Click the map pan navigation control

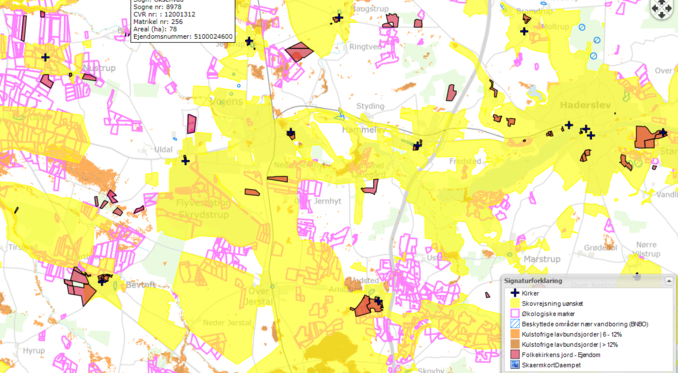pyautogui.click(x=662, y=9)
